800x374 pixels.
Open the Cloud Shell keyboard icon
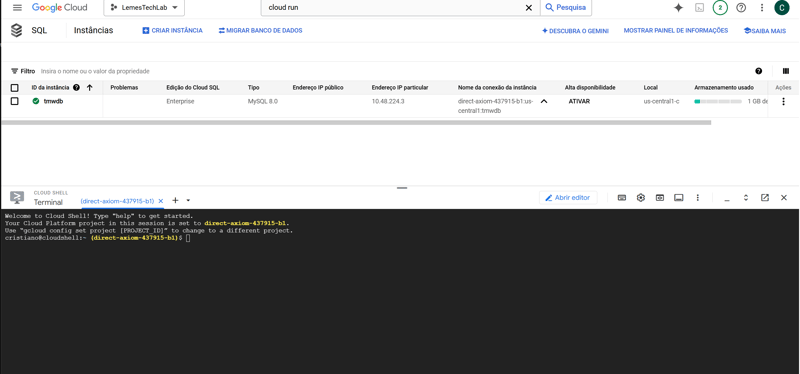pos(622,198)
